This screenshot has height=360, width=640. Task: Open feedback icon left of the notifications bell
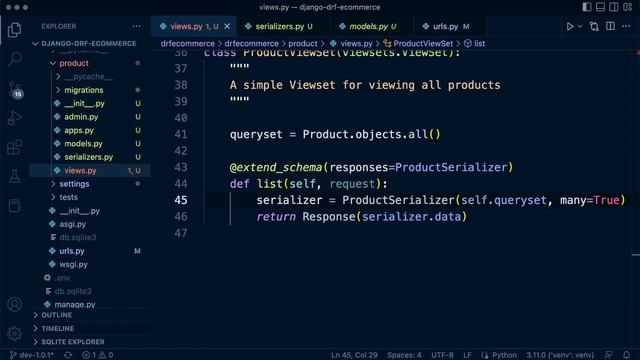608,355
